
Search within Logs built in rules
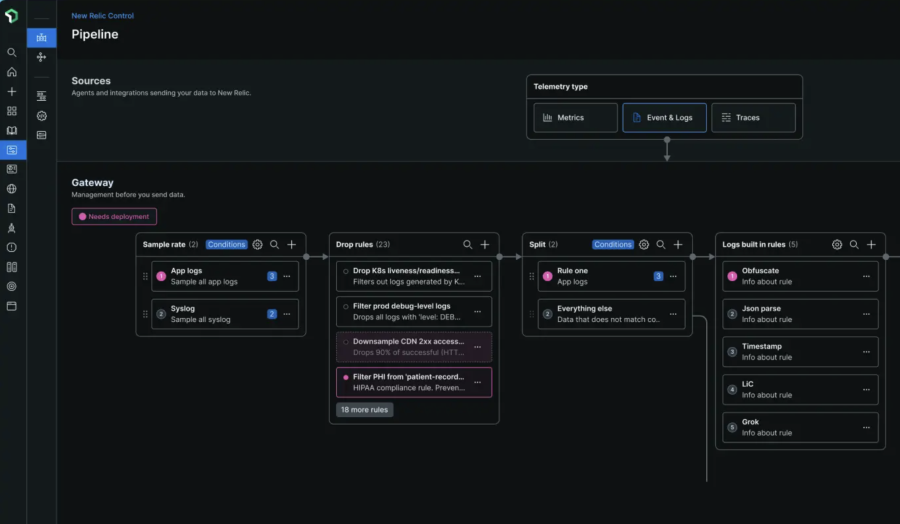click(x=854, y=244)
